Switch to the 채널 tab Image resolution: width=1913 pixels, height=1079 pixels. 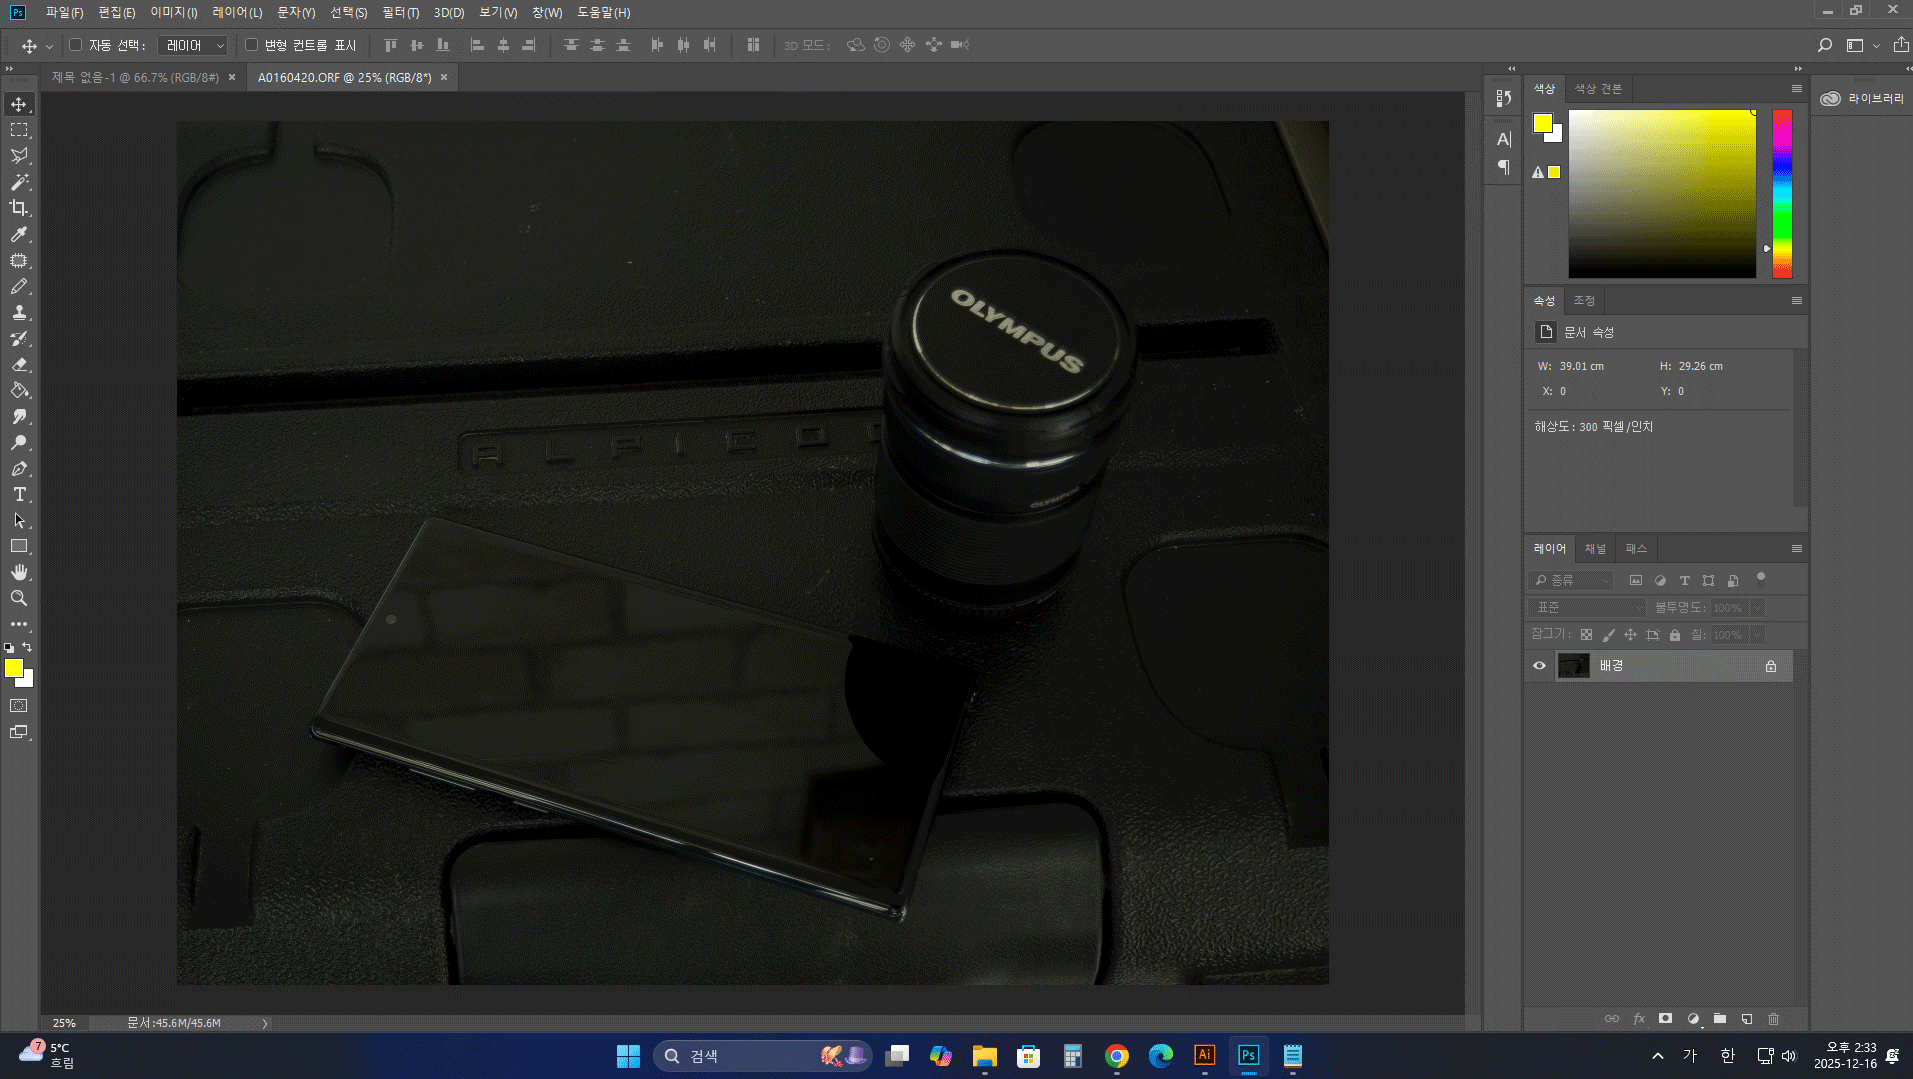point(1595,549)
